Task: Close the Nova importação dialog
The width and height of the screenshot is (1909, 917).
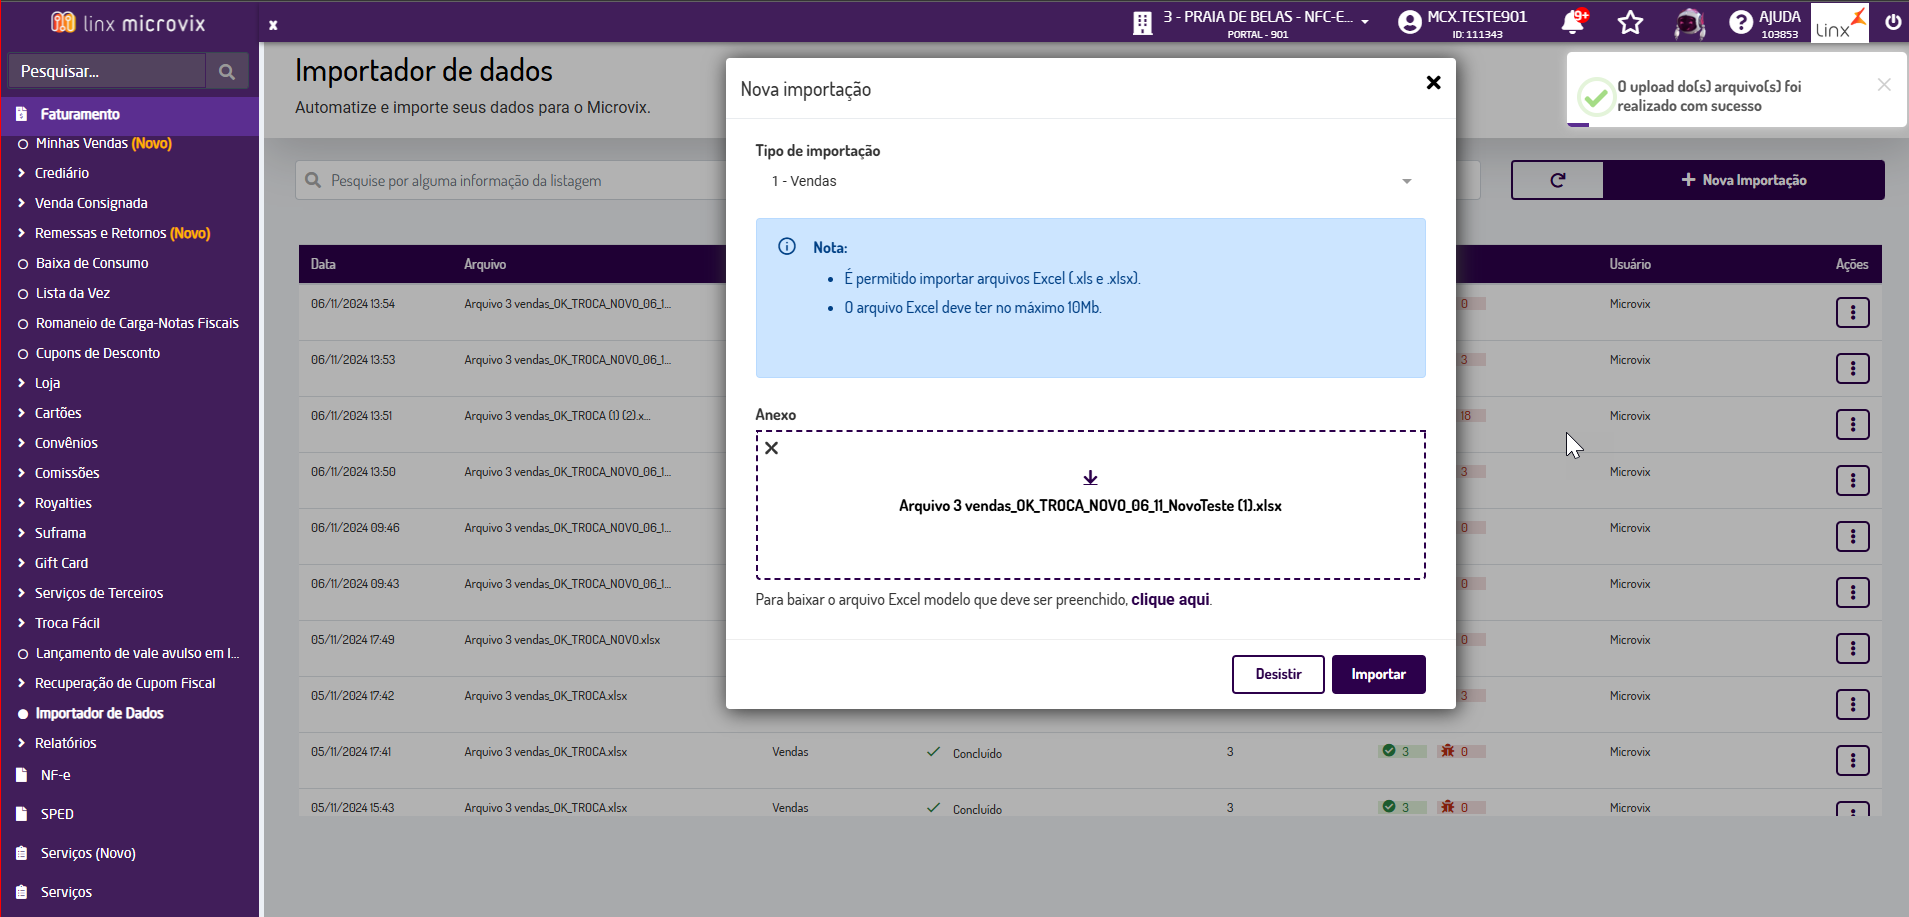Action: click(1433, 82)
